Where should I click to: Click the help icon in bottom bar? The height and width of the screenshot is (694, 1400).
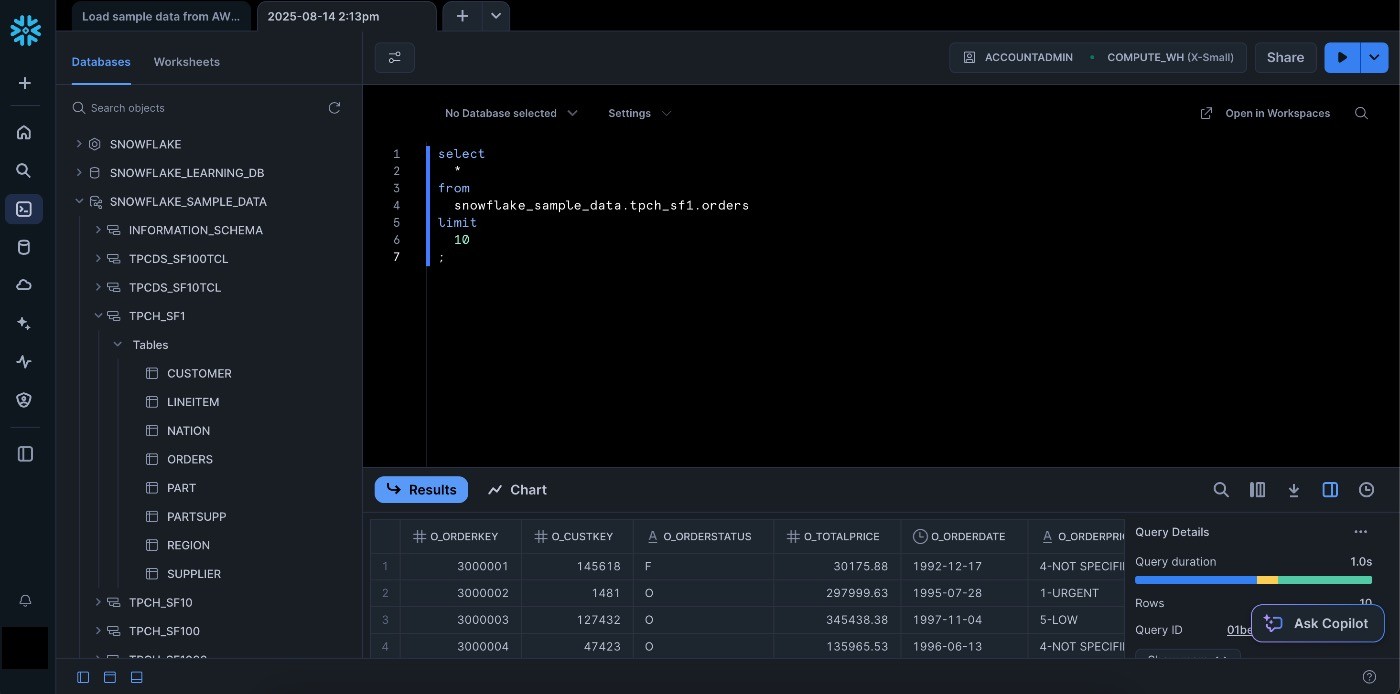(x=1369, y=677)
